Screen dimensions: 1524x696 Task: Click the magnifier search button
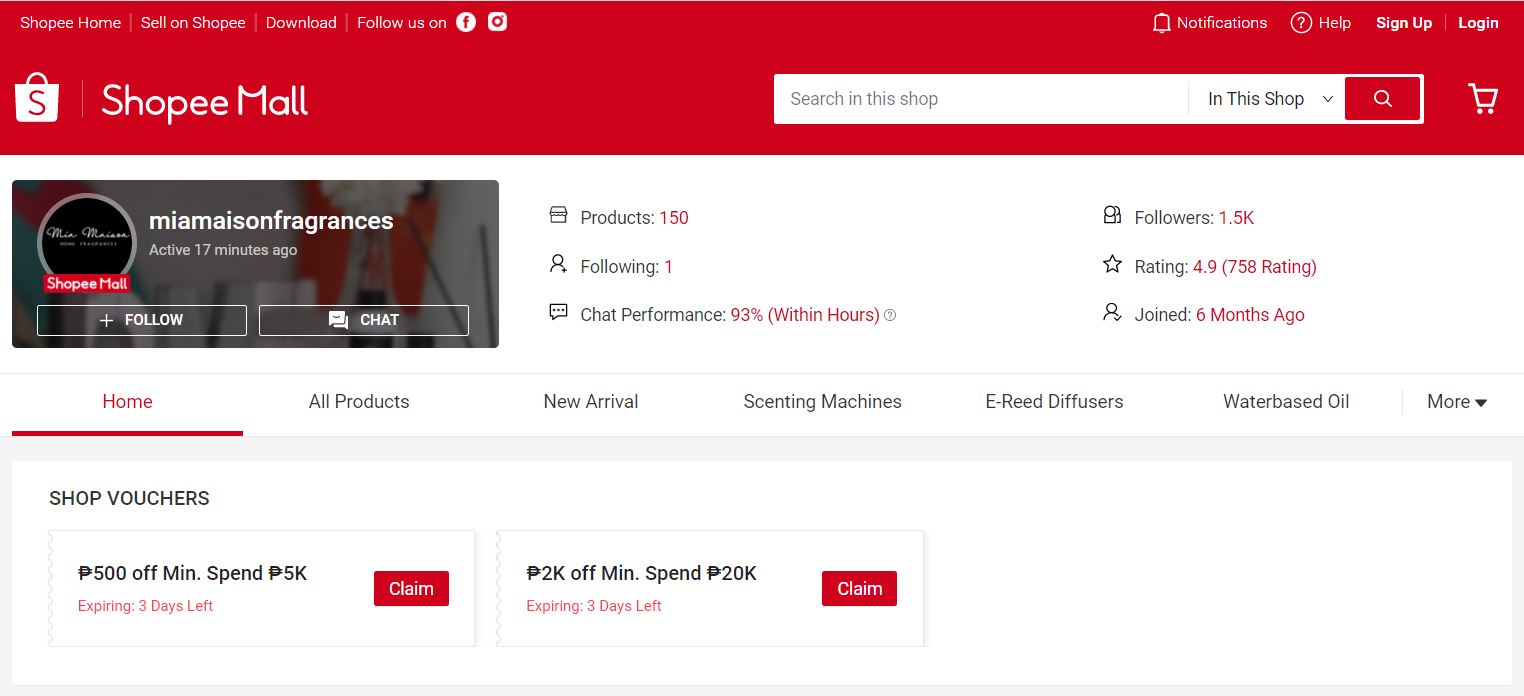(1383, 98)
